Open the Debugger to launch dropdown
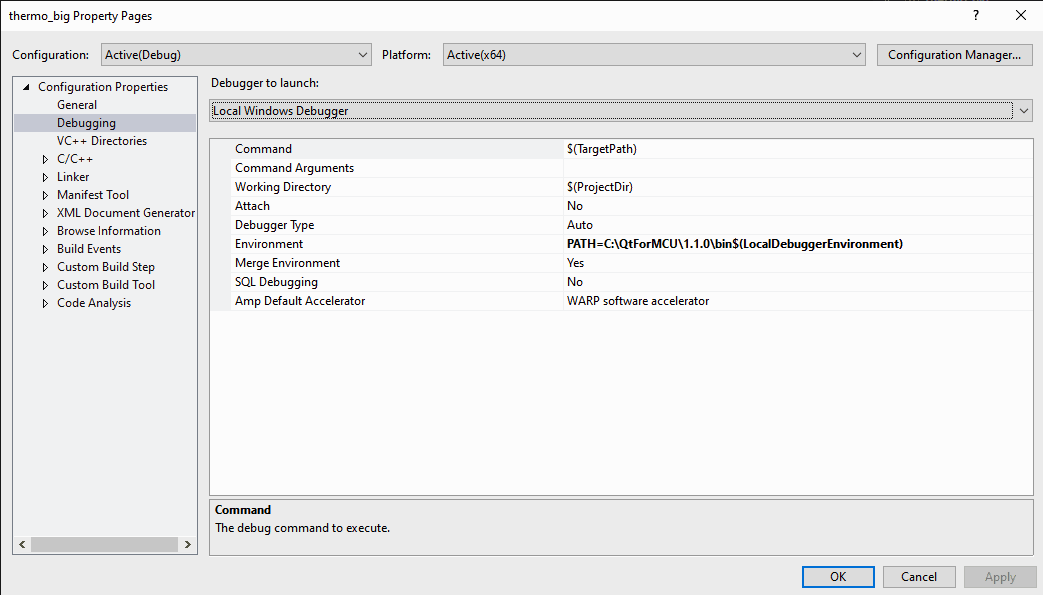 620,111
